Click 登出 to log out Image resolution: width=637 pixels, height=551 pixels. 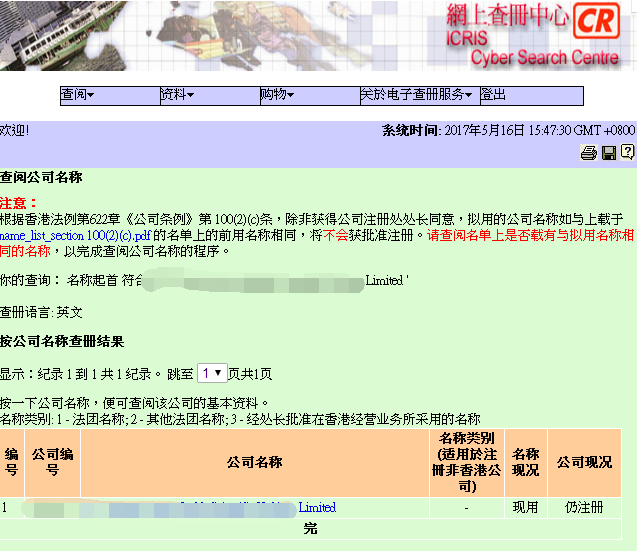coord(493,95)
